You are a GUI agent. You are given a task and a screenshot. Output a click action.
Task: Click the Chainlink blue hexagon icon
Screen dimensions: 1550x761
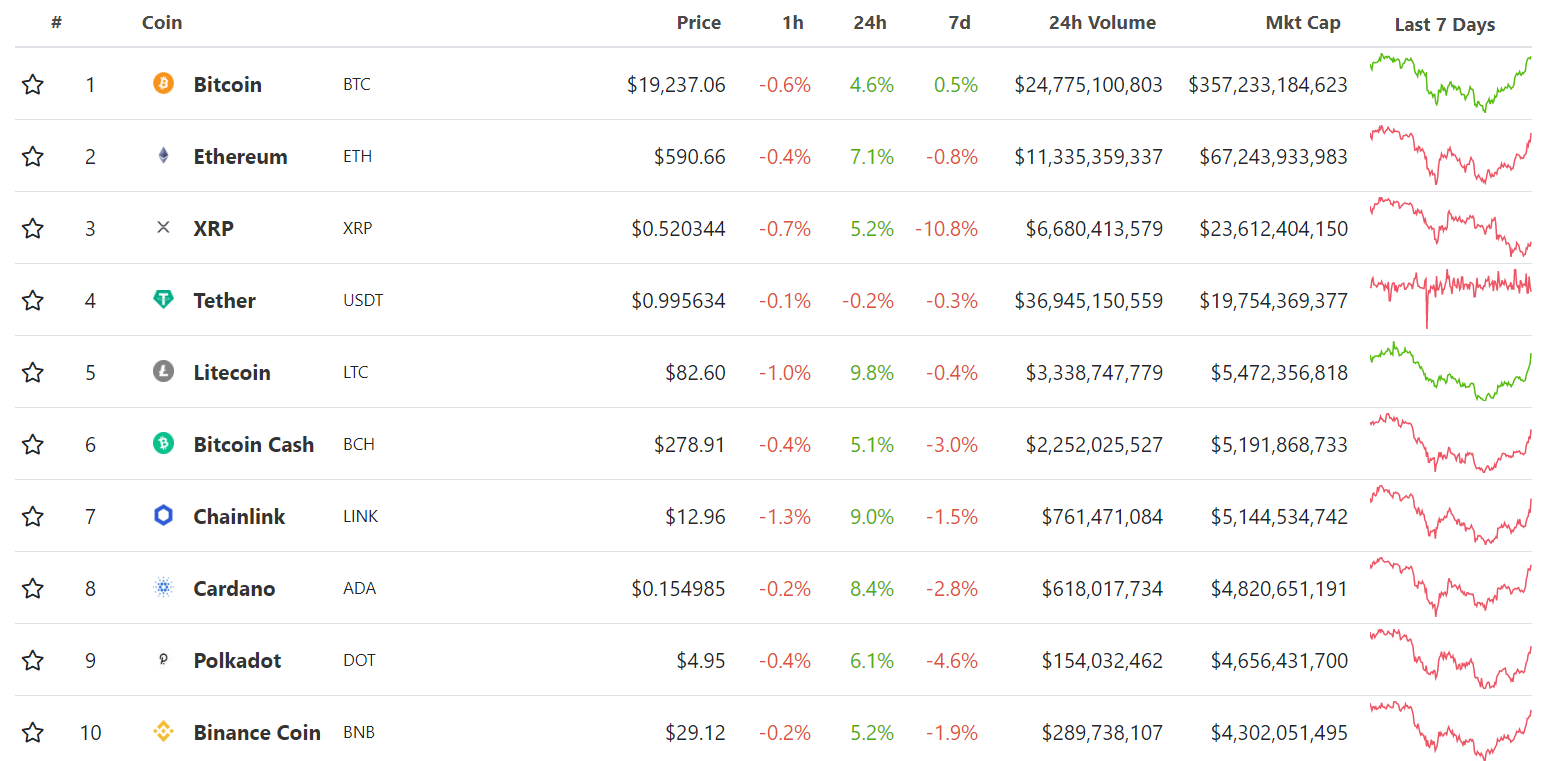coord(163,516)
